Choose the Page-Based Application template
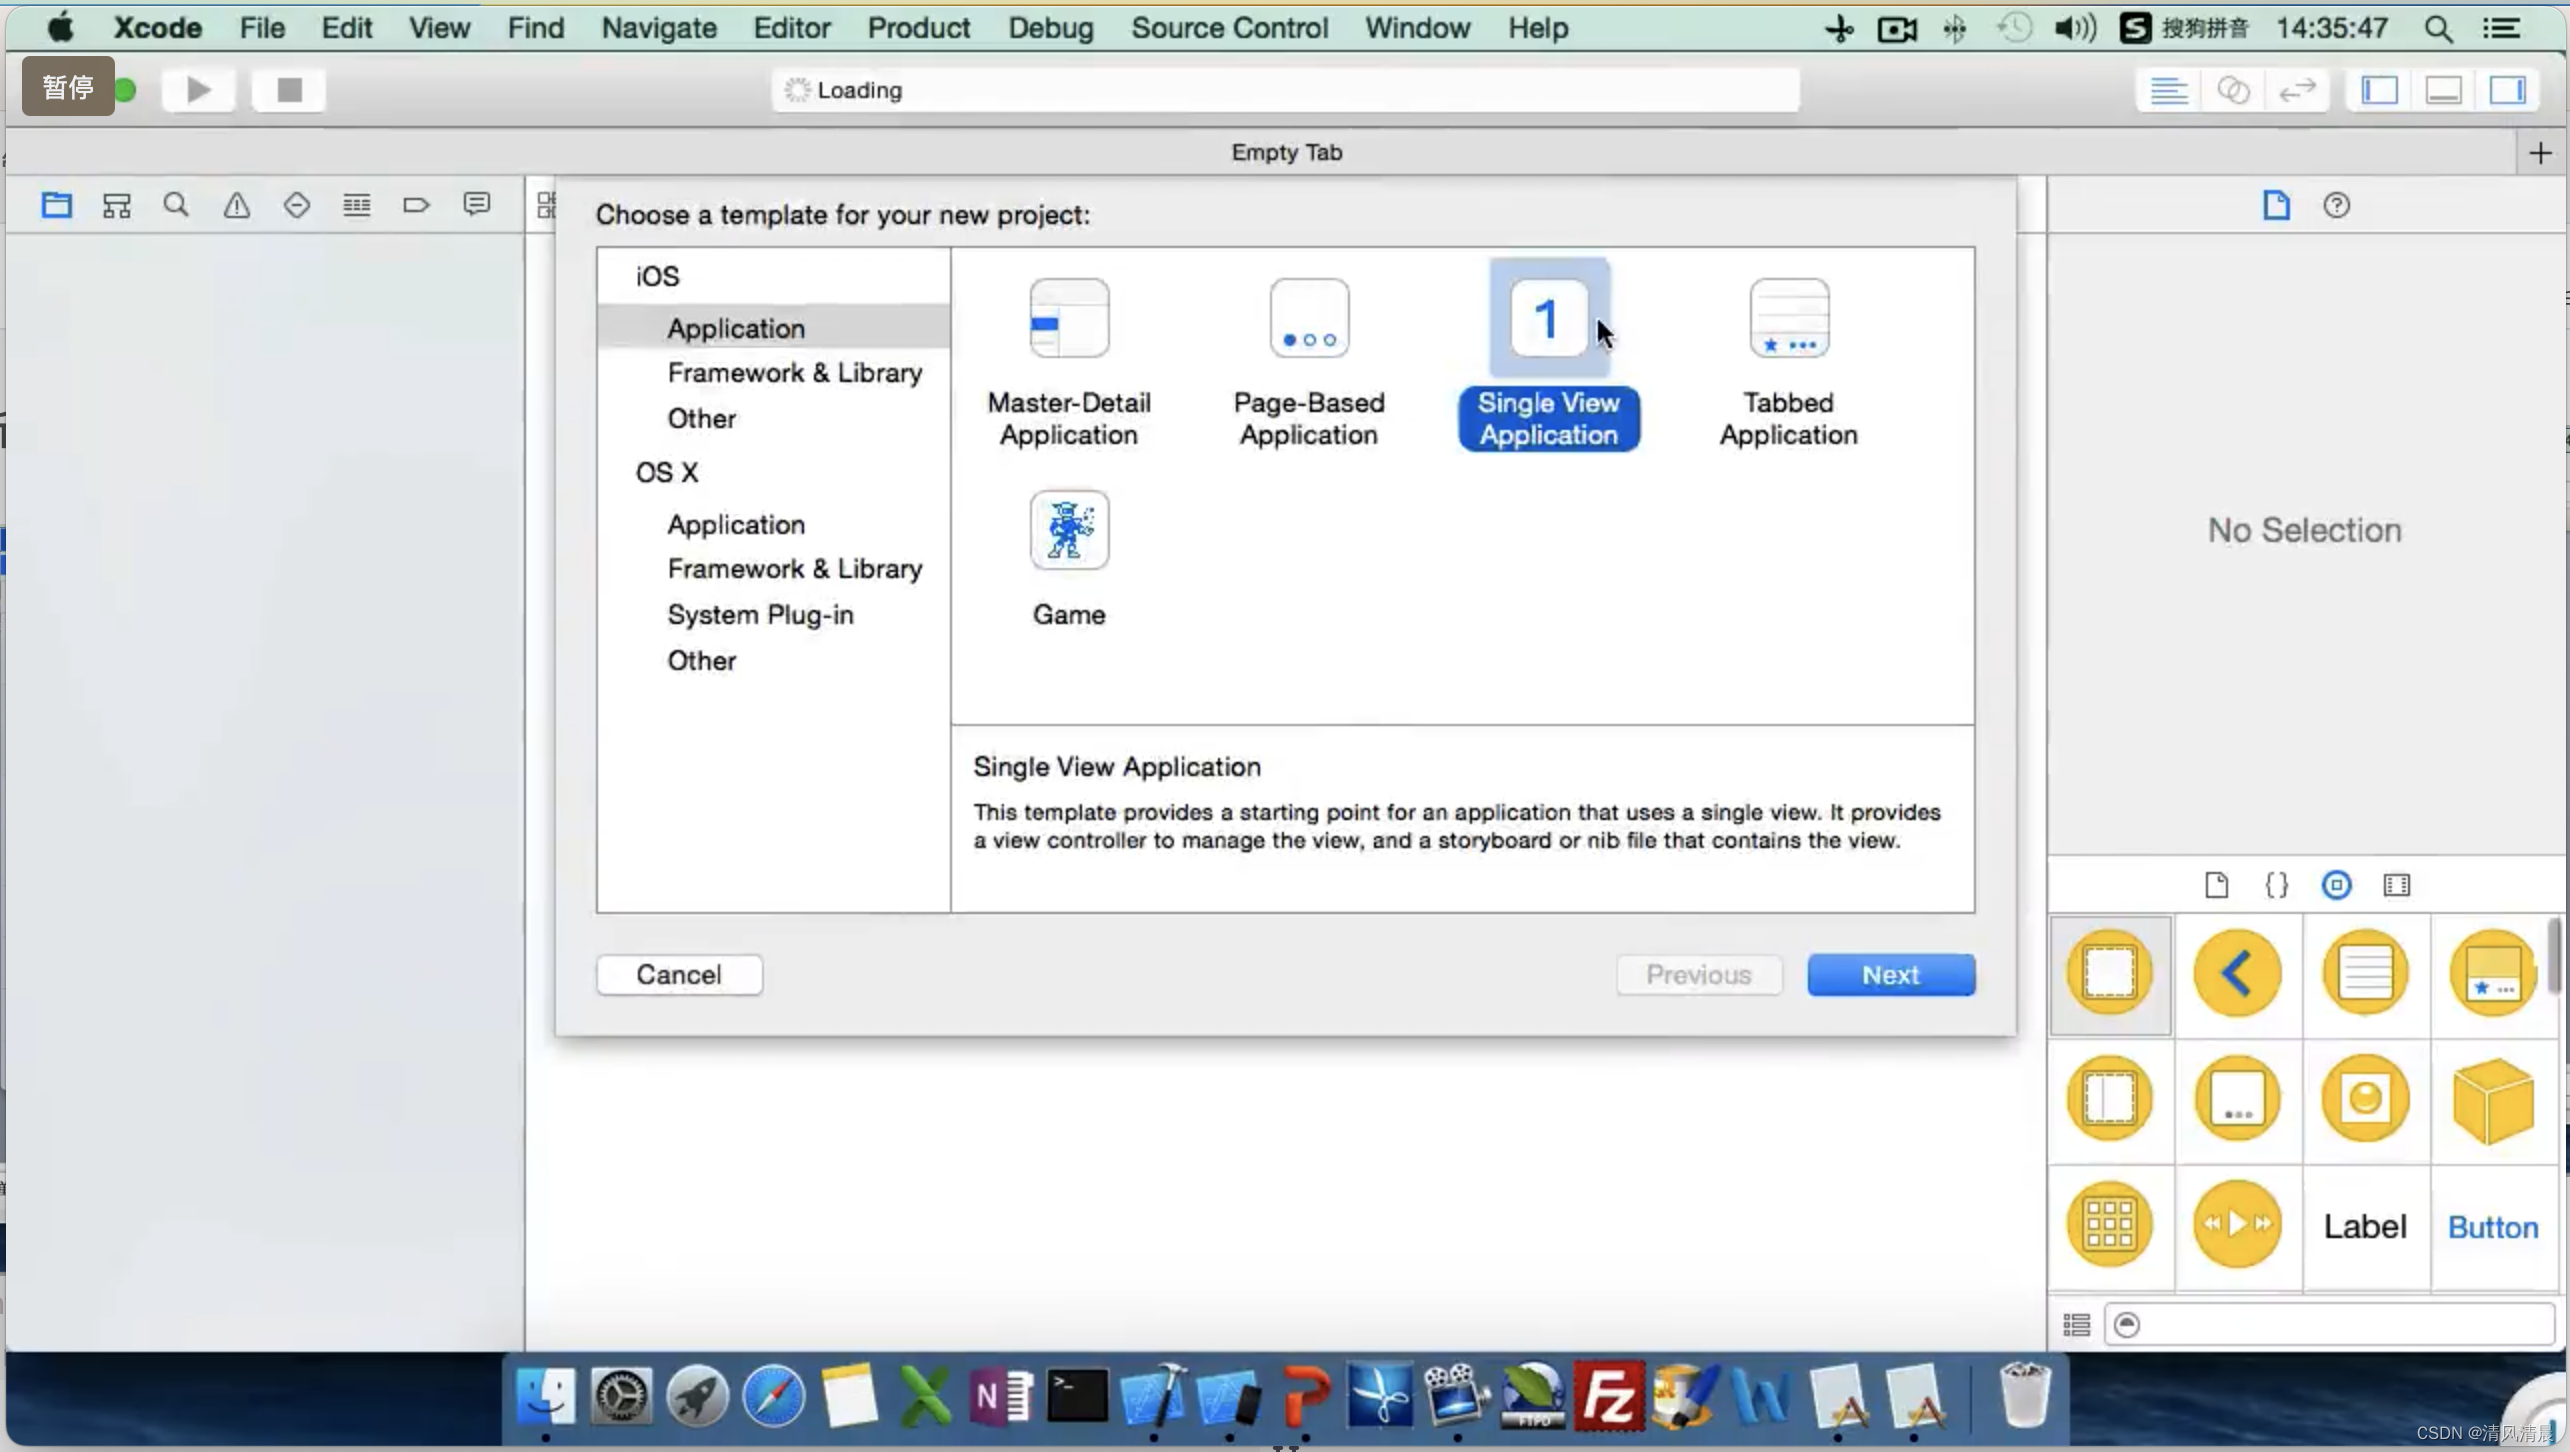2570x1452 pixels. coord(1308,362)
